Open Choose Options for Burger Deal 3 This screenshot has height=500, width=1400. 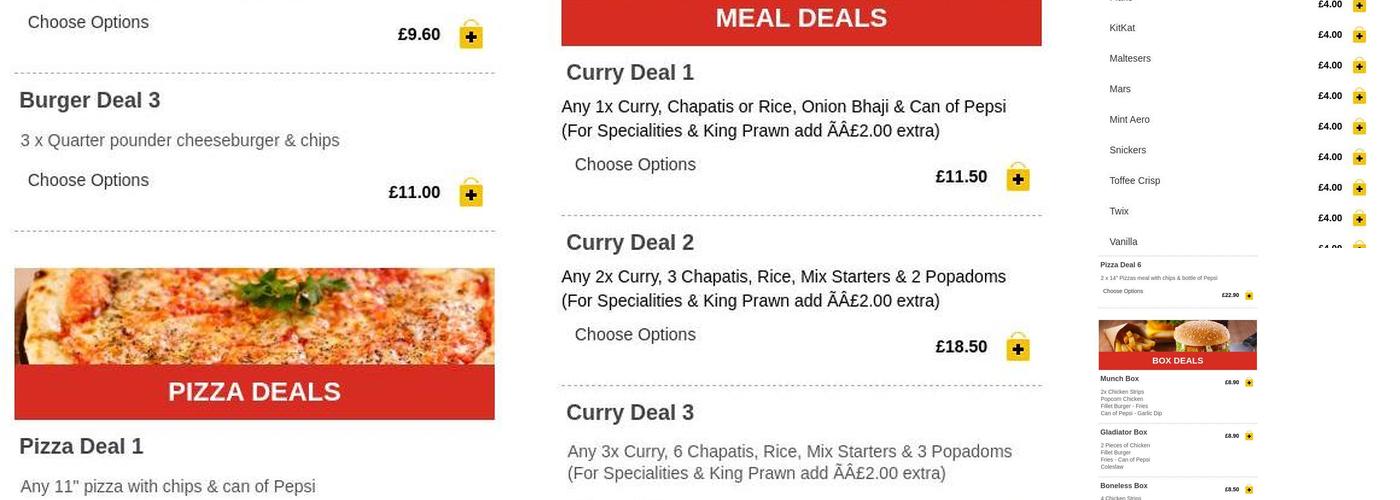[x=88, y=180]
